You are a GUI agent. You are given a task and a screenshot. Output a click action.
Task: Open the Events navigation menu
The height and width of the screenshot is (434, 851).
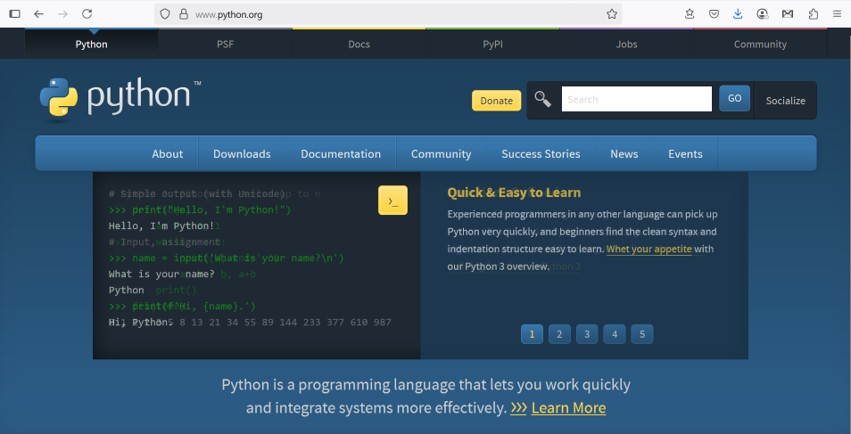click(685, 154)
